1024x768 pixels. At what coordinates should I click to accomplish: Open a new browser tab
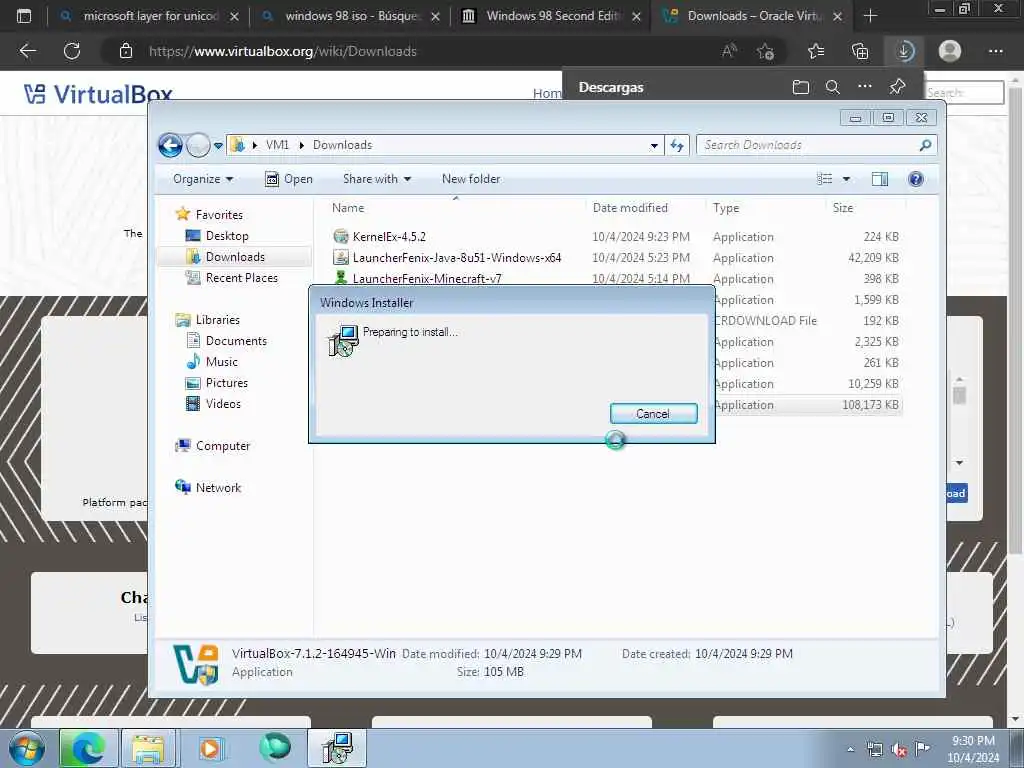[870, 16]
